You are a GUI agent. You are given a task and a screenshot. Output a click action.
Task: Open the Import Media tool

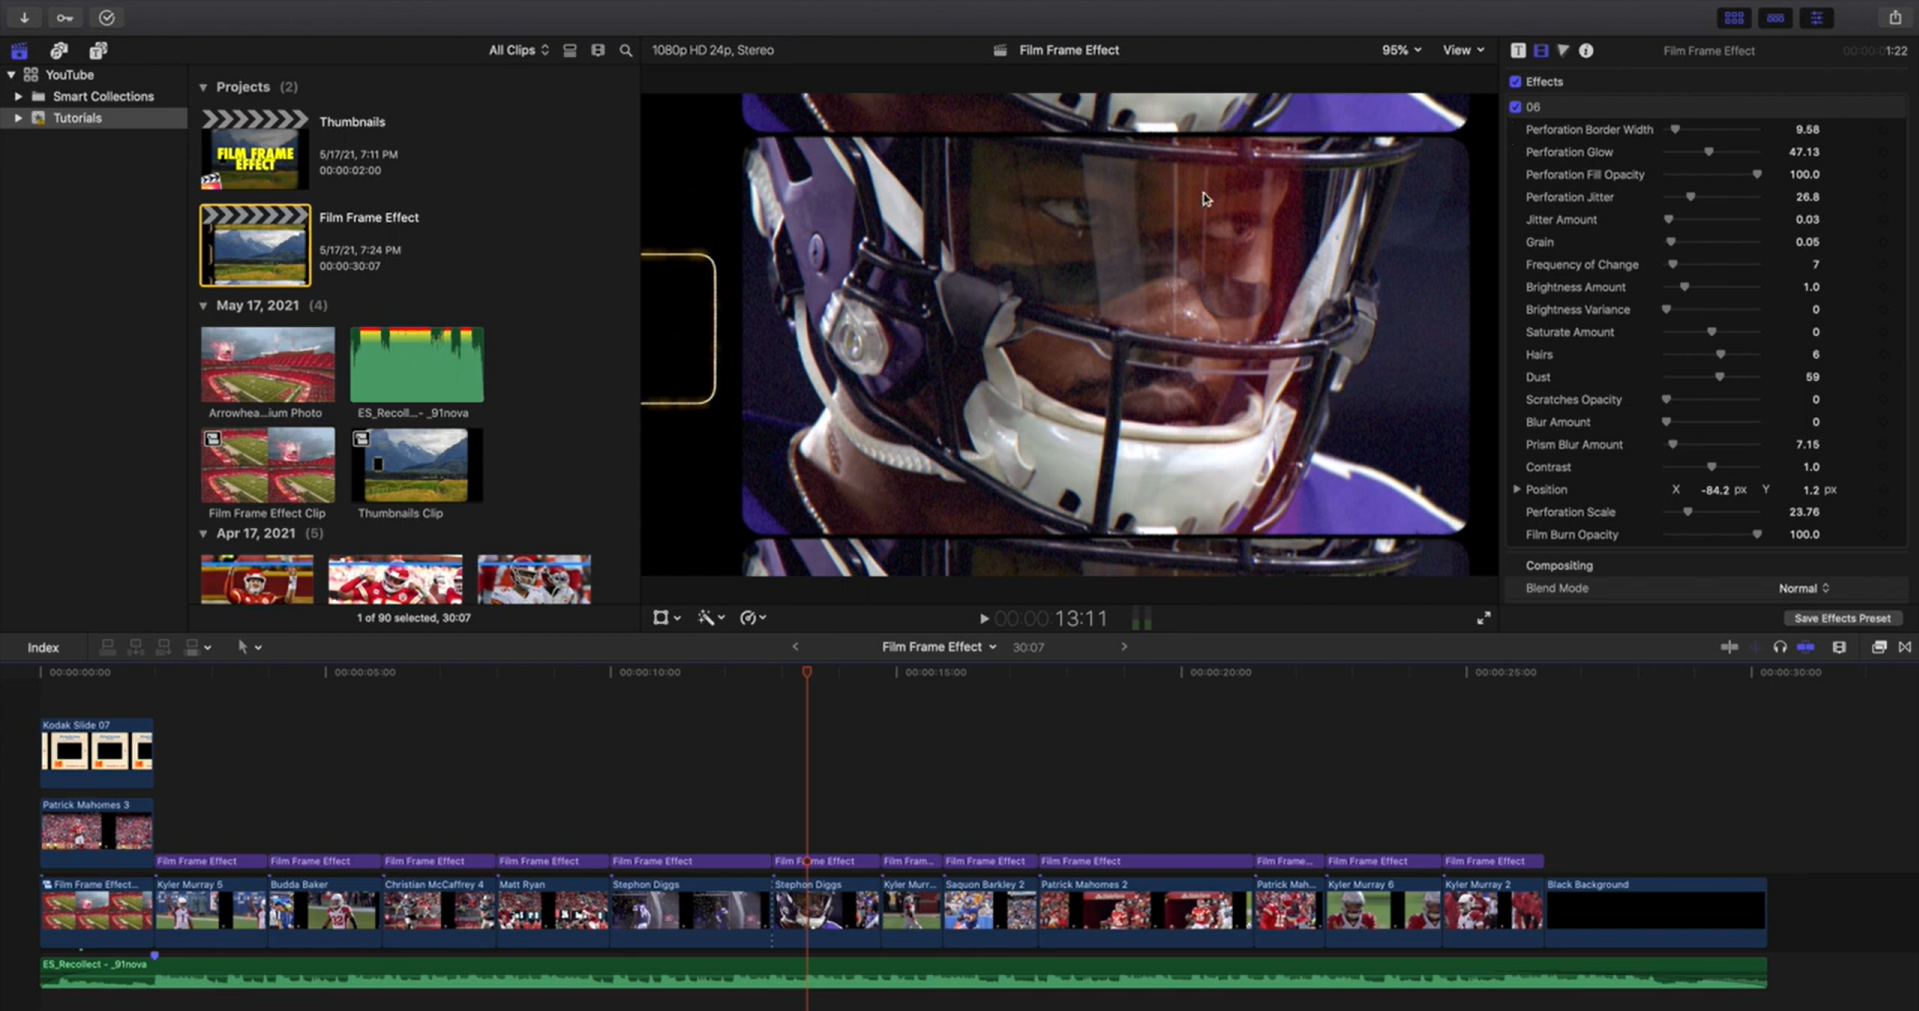24,17
